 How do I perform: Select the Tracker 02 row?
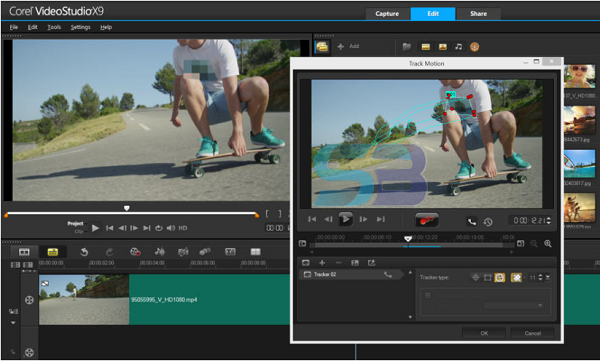(x=351, y=274)
